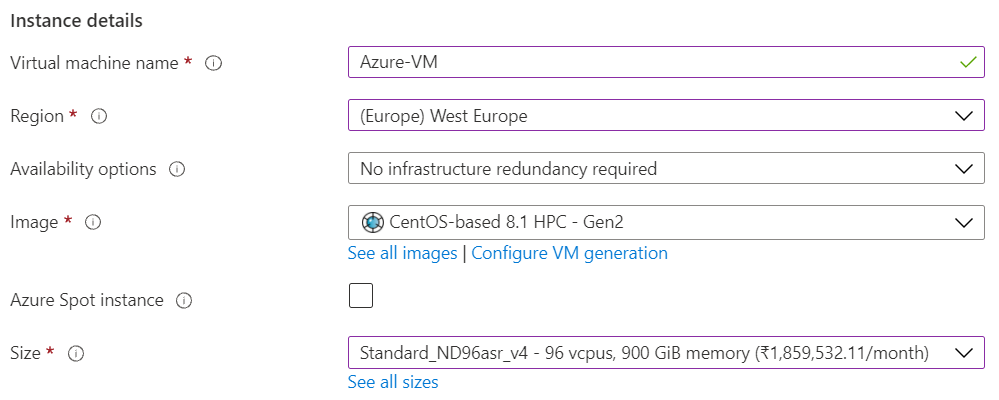Open the See all sizes link
999x400 pixels.
pos(393,382)
